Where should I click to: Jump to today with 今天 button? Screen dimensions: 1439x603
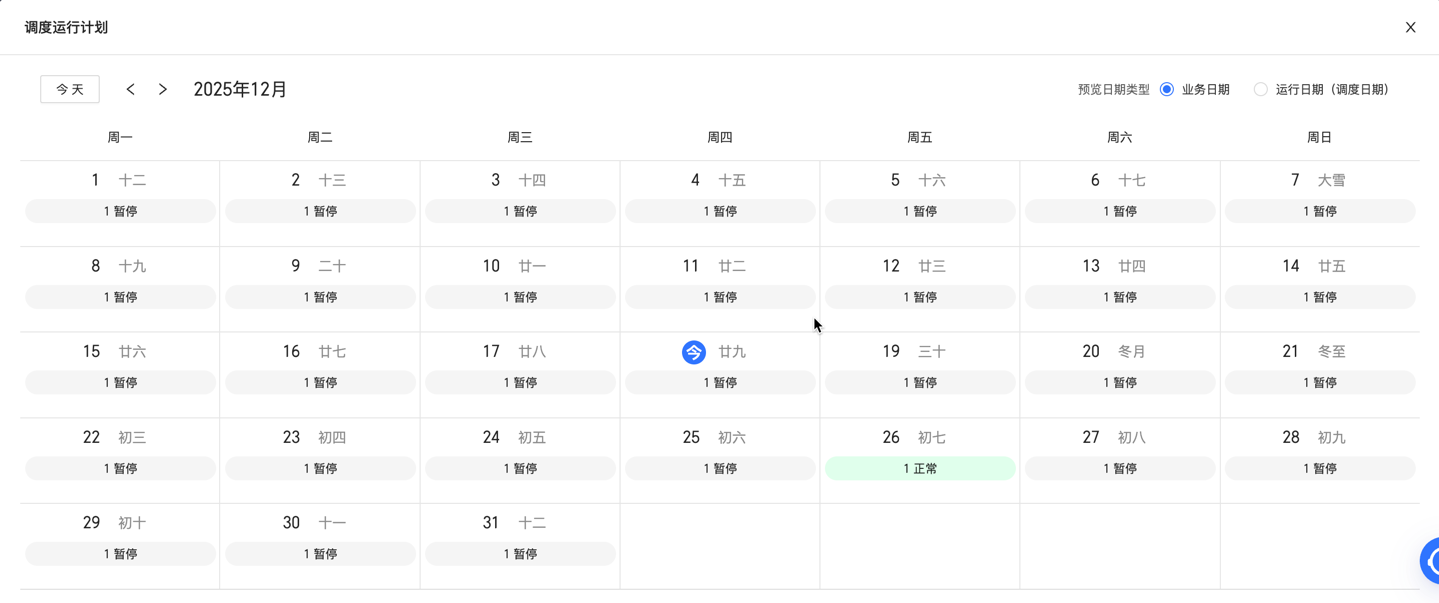pyautogui.click(x=70, y=89)
